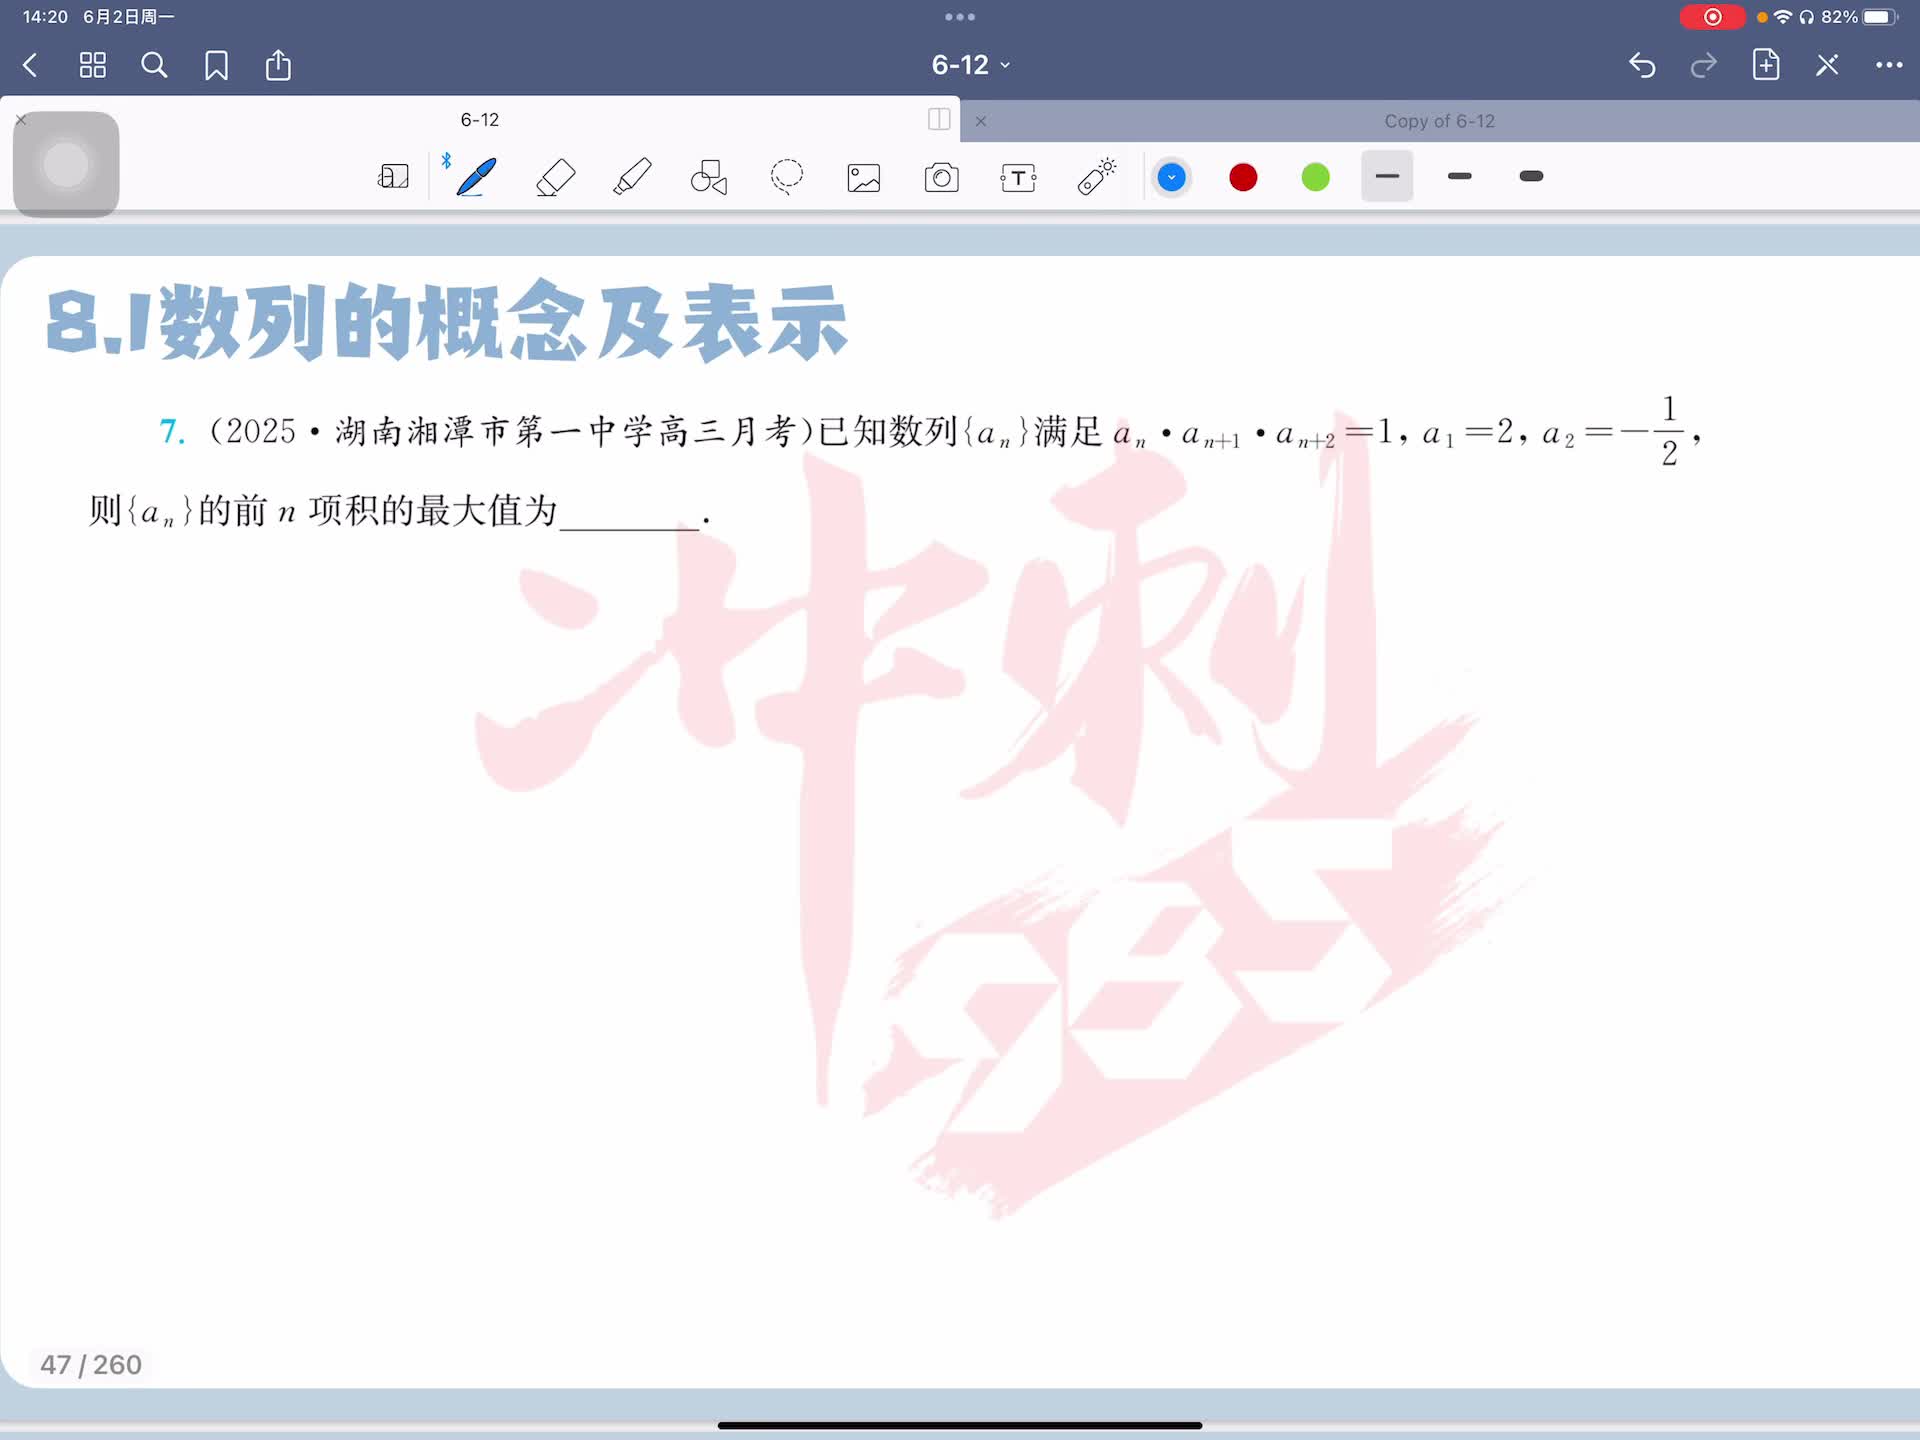Toggle the zoom window tool
Image resolution: width=1920 pixels, height=1440 pixels.
[393, 177]
